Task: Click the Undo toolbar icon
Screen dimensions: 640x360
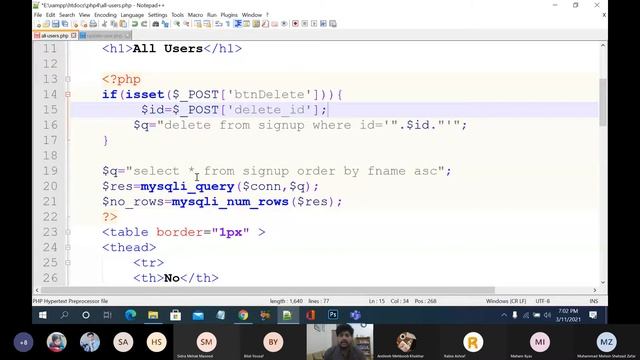Action: pyautogui.click(x=134, y=24)
